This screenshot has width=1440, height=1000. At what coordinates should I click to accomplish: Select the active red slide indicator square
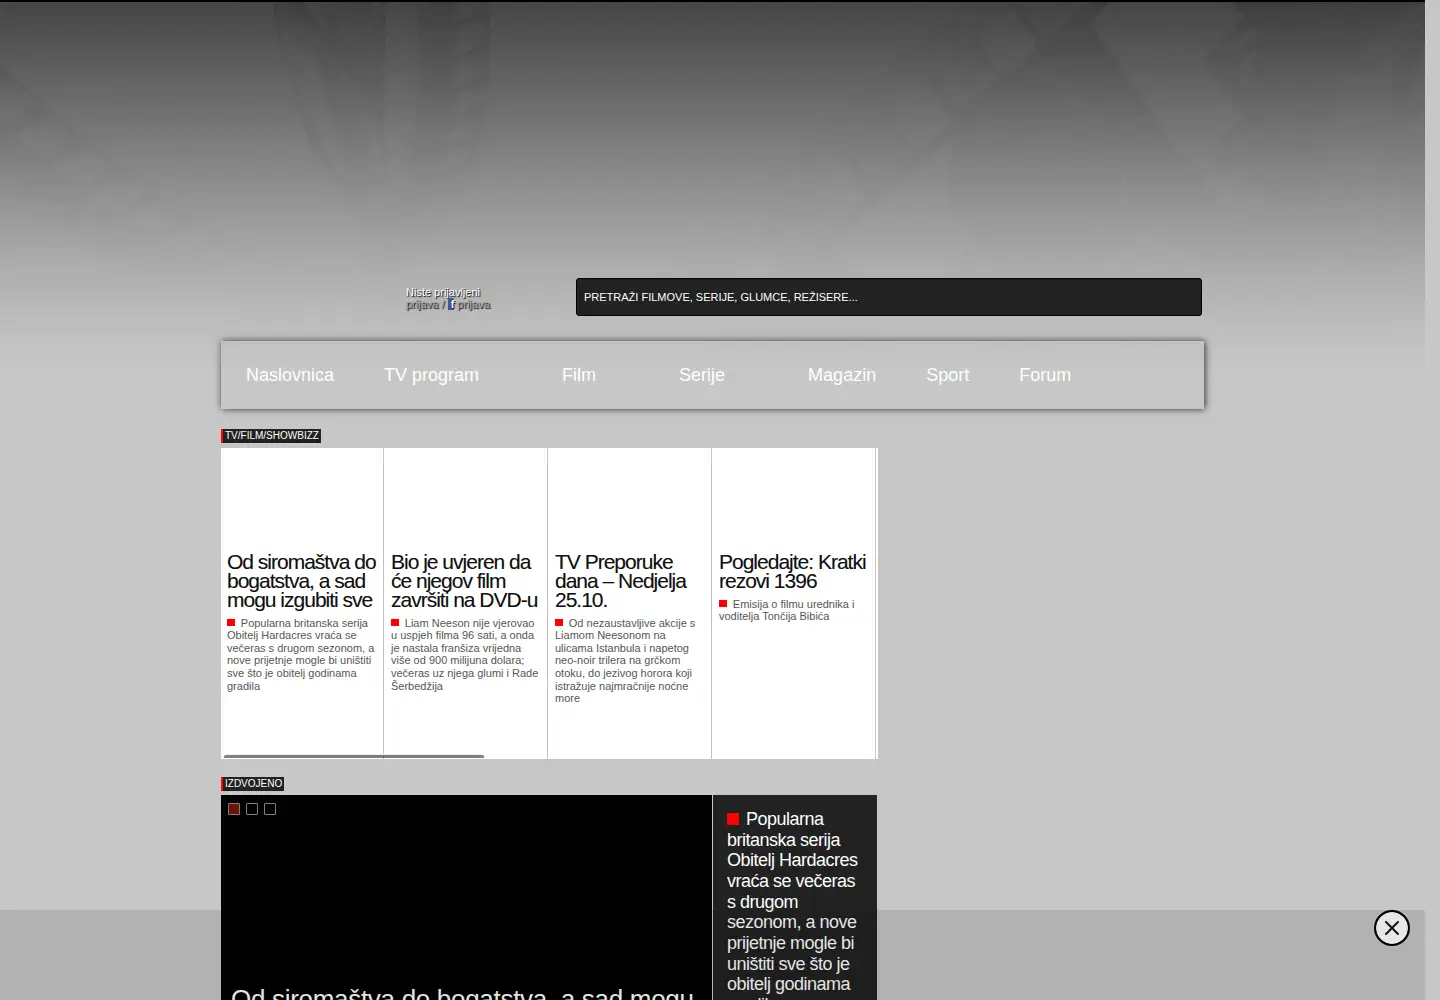[x=234, y=809]
